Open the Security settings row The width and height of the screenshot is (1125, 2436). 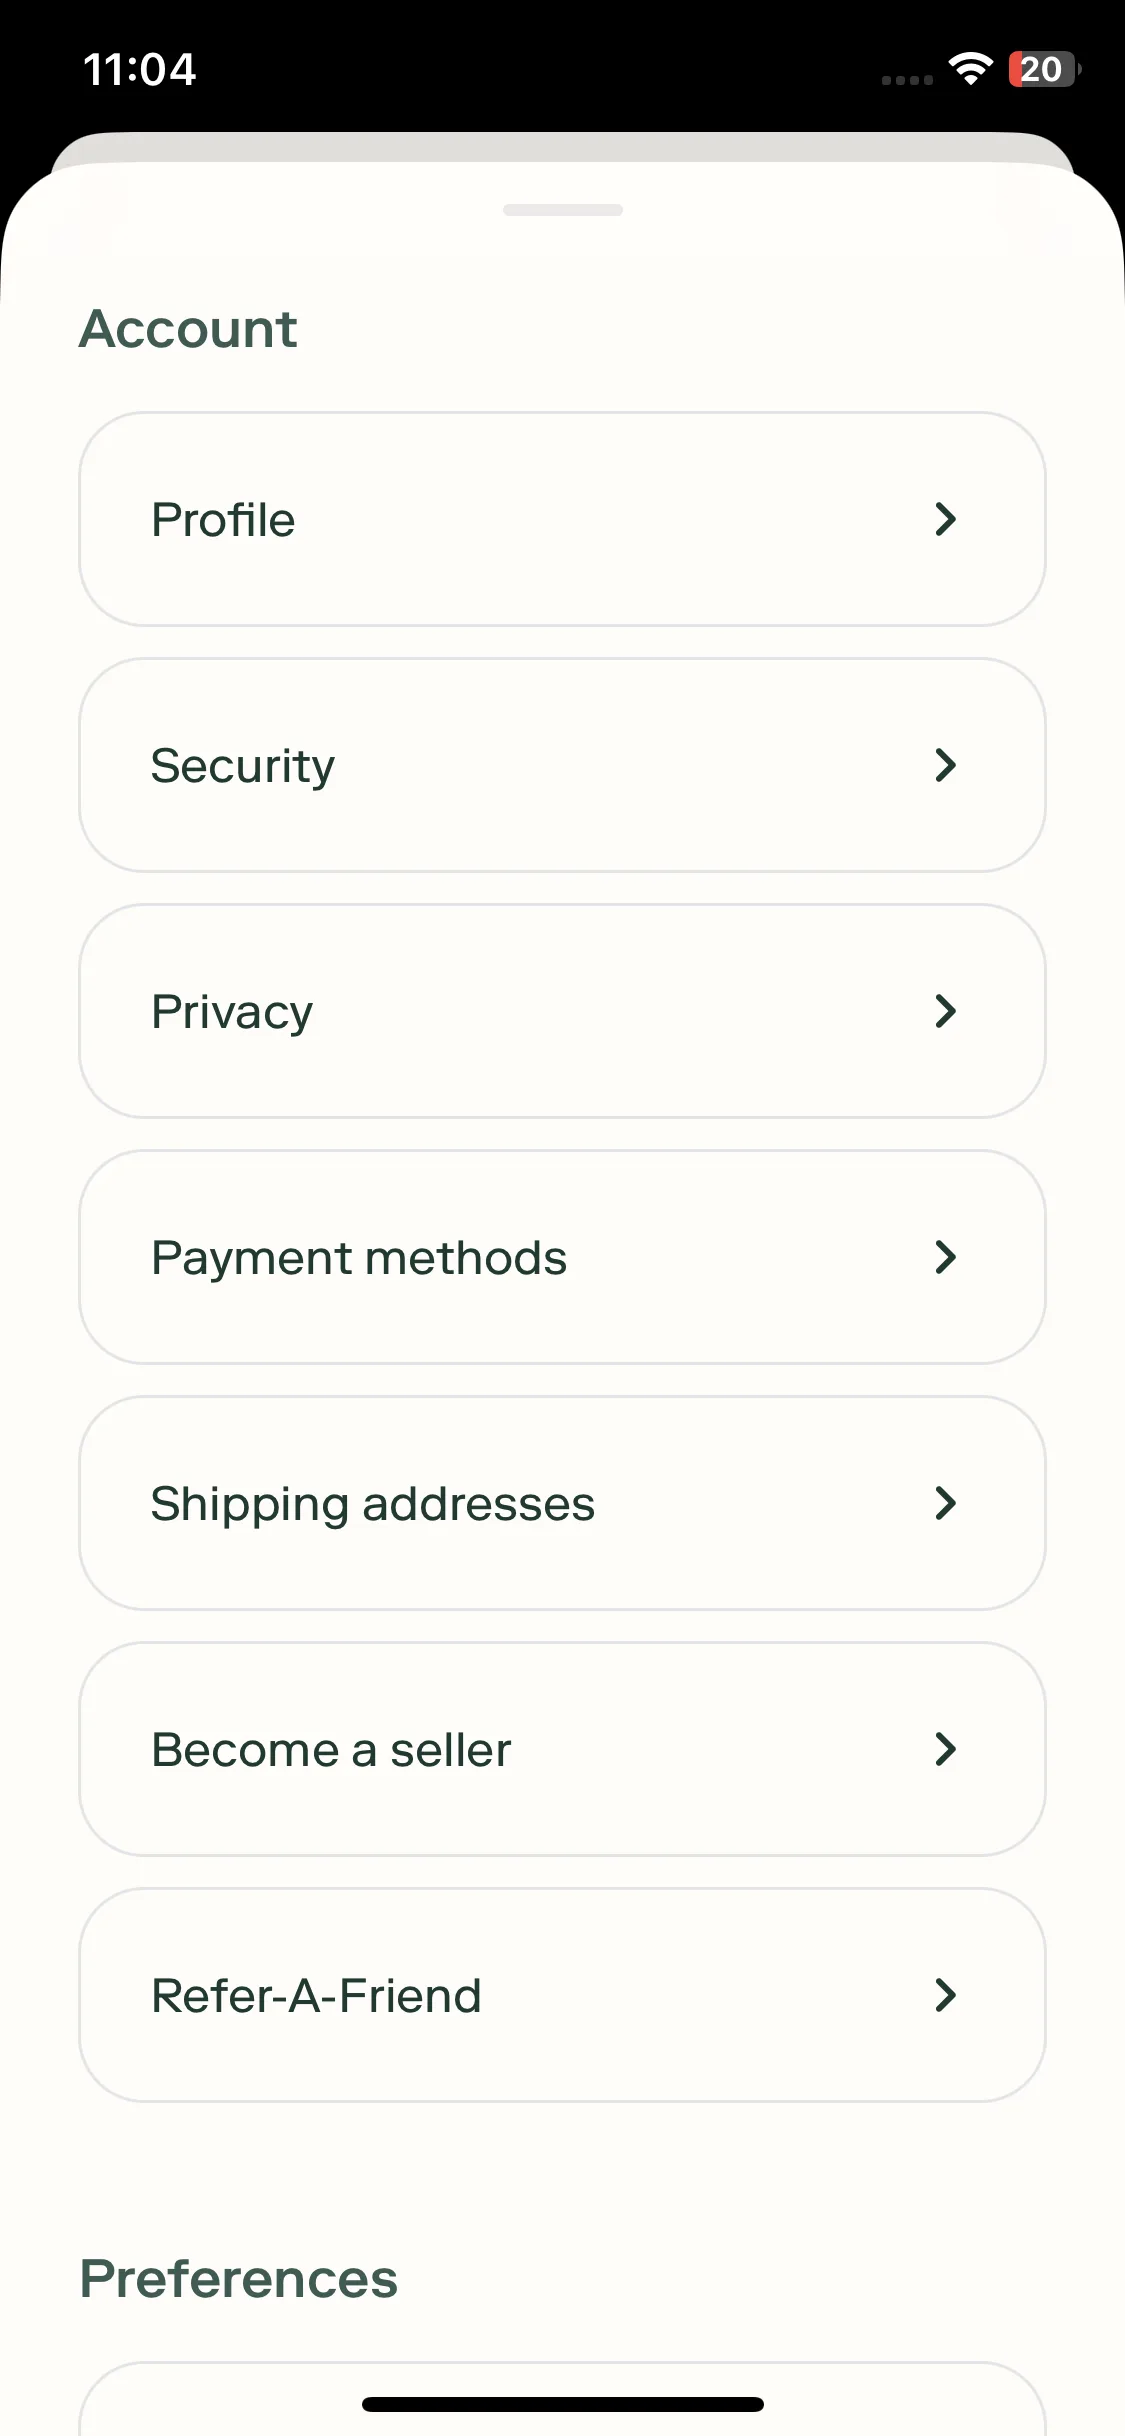pyautogui.click(x=562, y=765)
